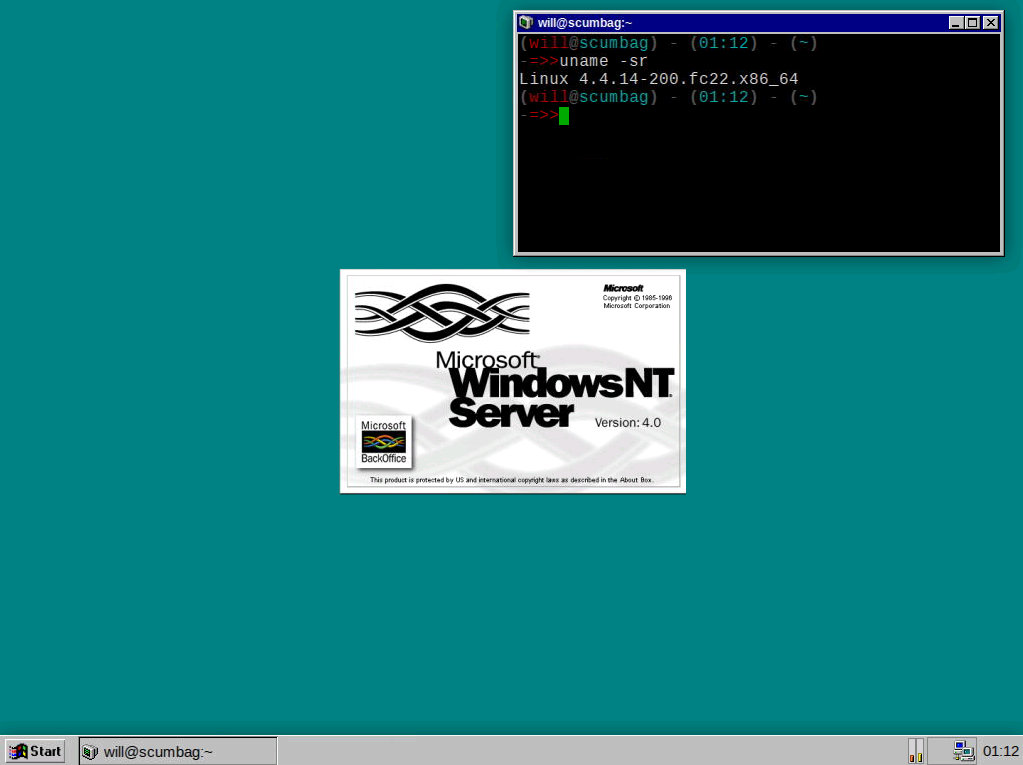Click the 01:12 taskbar clock
This screenshot has height=765, width=1023.
pyautogui.click(x=1000, y=751)
